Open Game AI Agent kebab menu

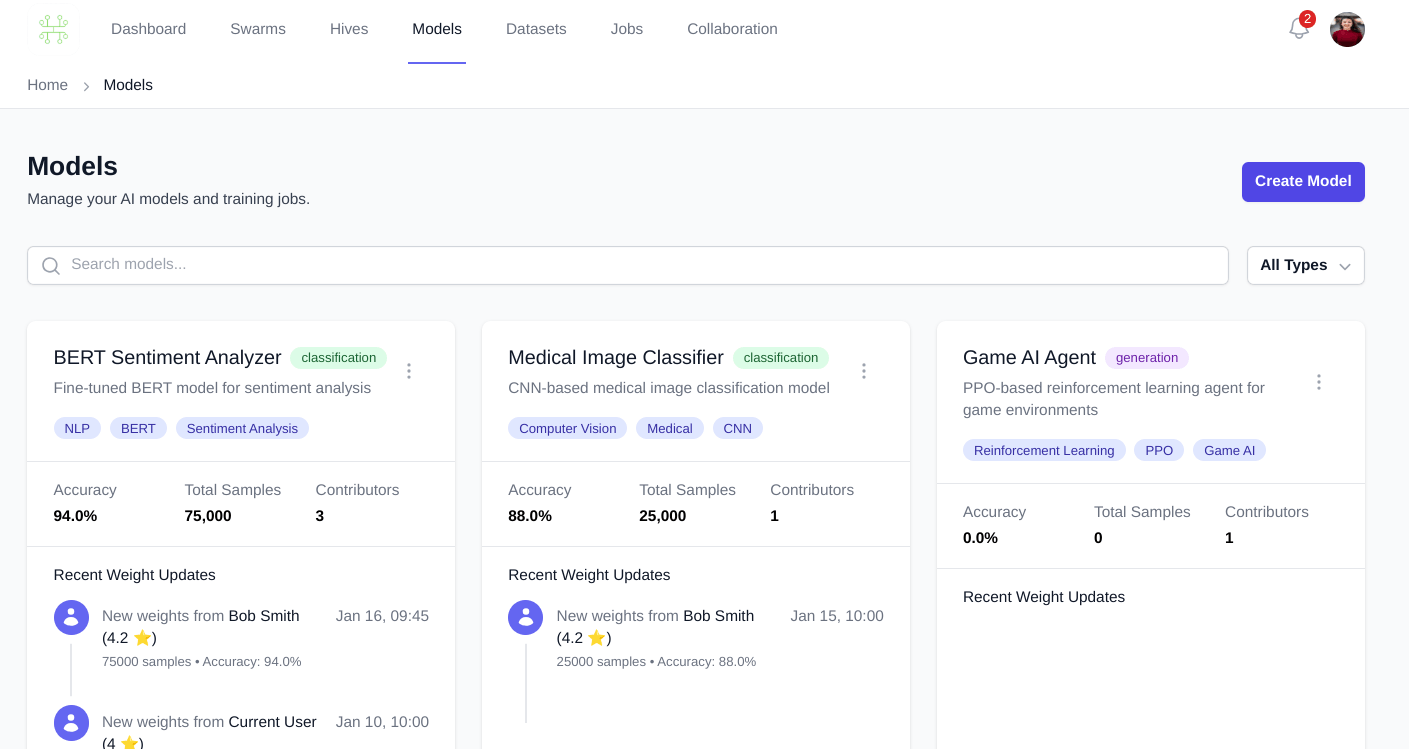point(1318,382)
